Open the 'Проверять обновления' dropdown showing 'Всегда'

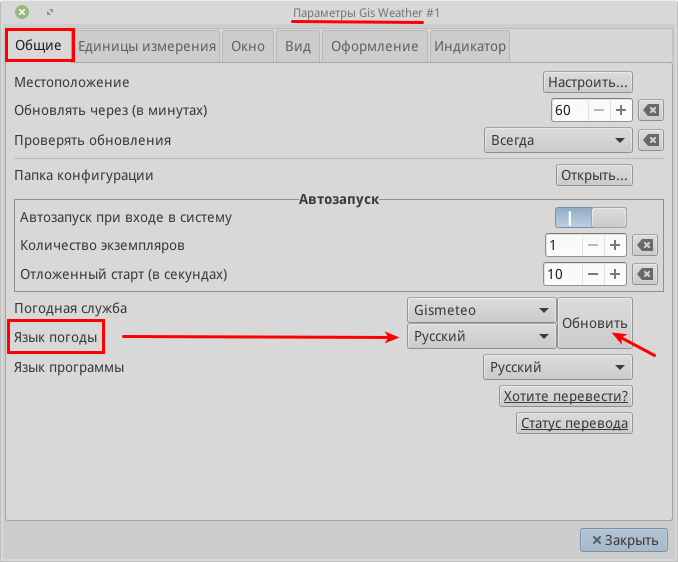tap(558, 140)
